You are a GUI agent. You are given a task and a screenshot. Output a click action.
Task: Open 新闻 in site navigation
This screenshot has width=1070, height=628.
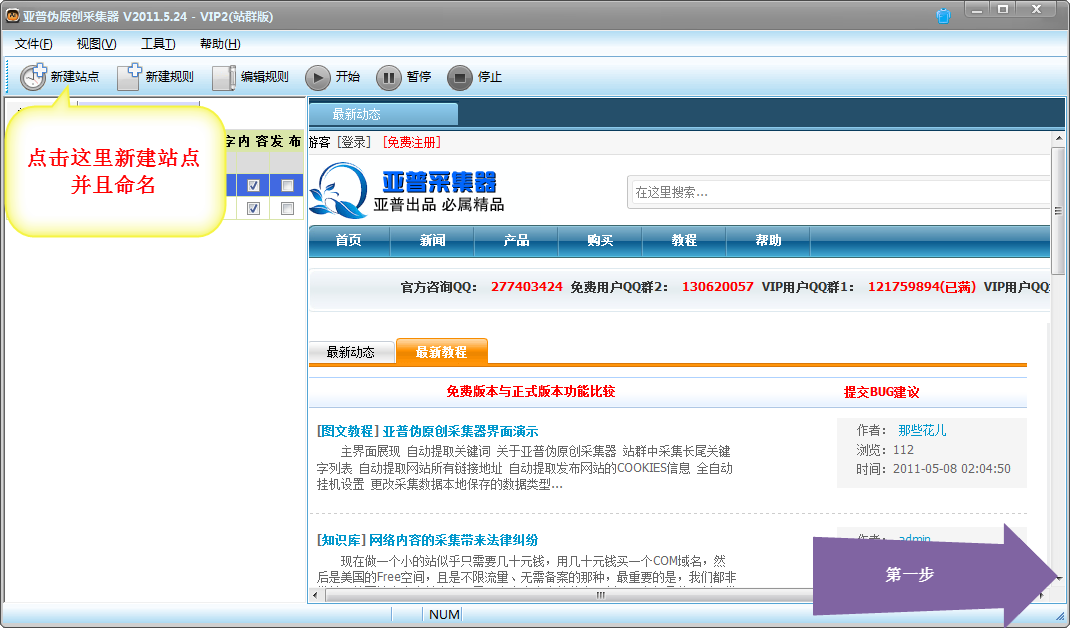pos(433,240)
